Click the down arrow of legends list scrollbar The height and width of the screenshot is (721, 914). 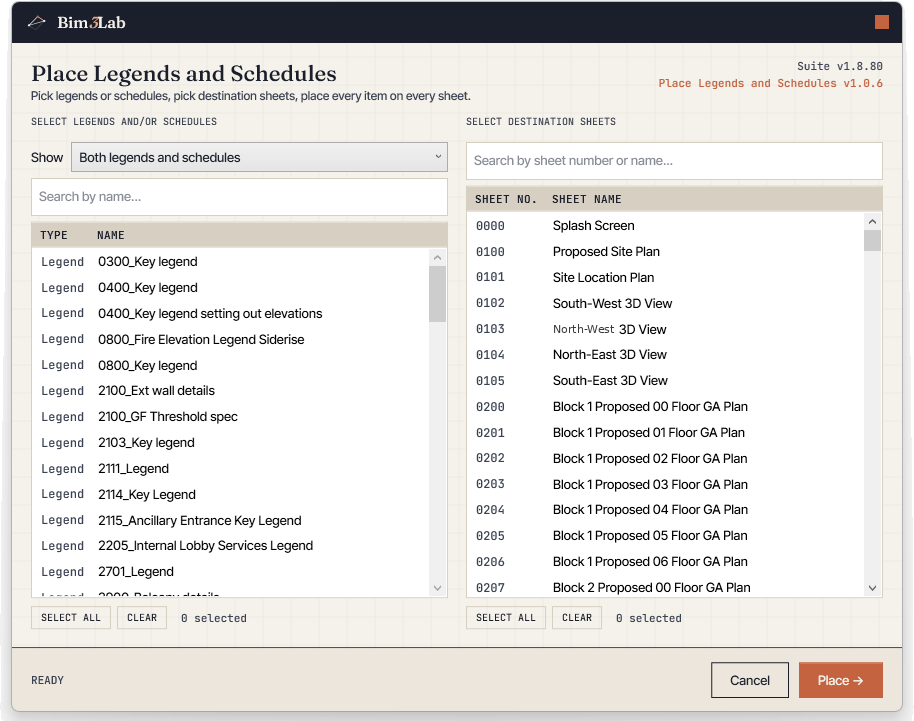click(438, 588)
